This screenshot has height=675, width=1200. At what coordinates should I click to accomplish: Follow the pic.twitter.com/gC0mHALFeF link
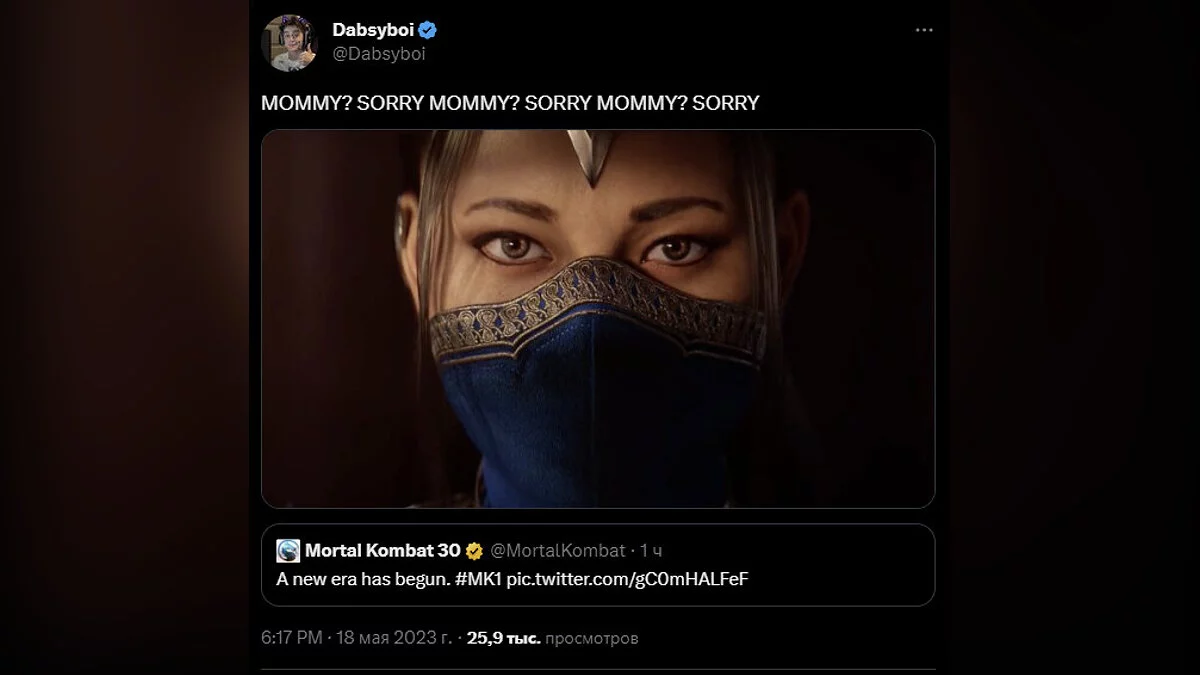628,580
